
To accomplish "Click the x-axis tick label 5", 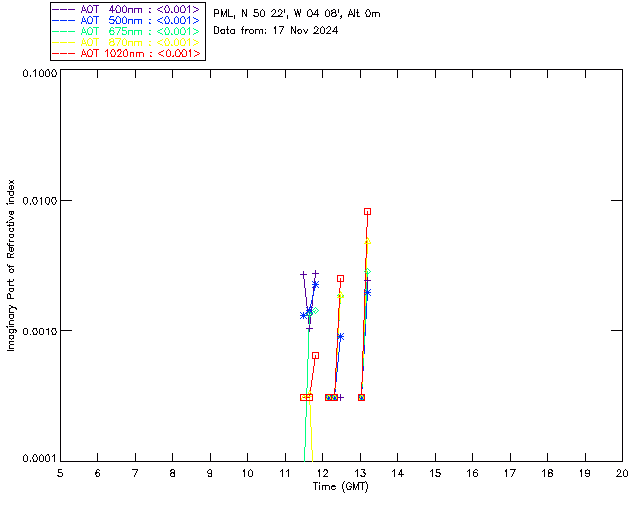I will [x=60, y=473].
